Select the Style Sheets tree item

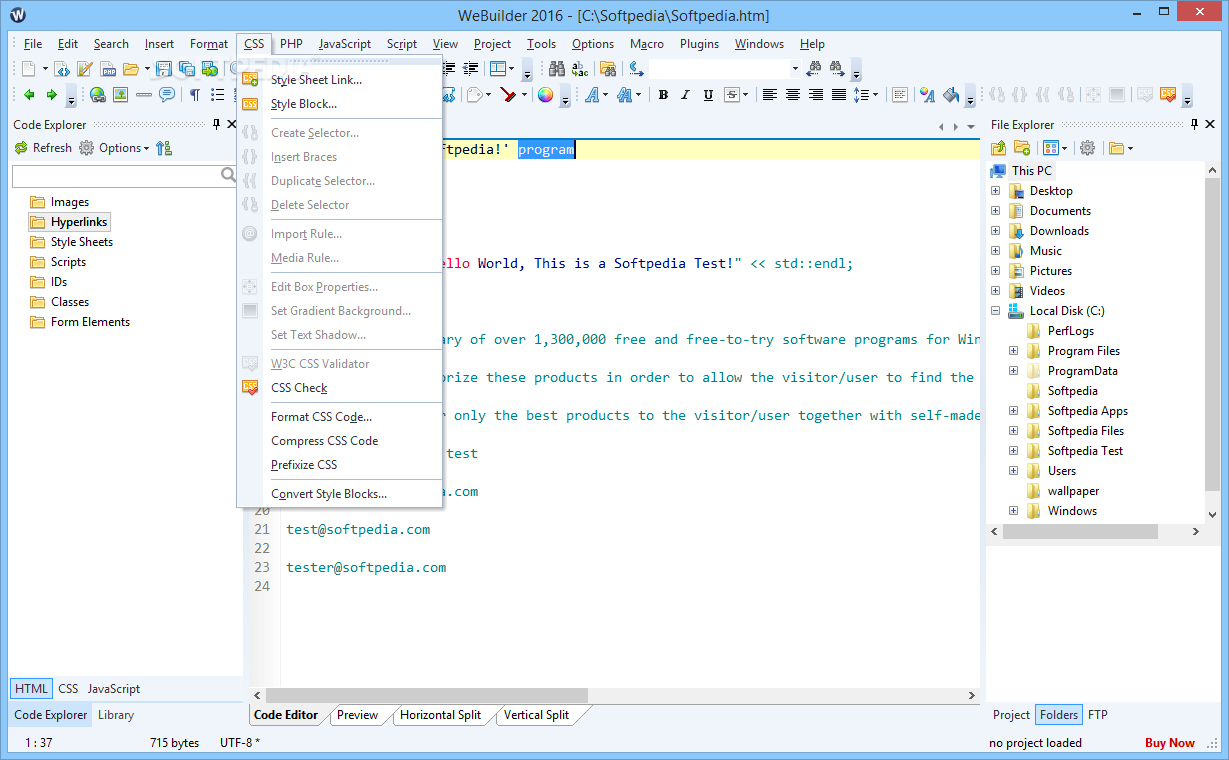pos(82,242)
